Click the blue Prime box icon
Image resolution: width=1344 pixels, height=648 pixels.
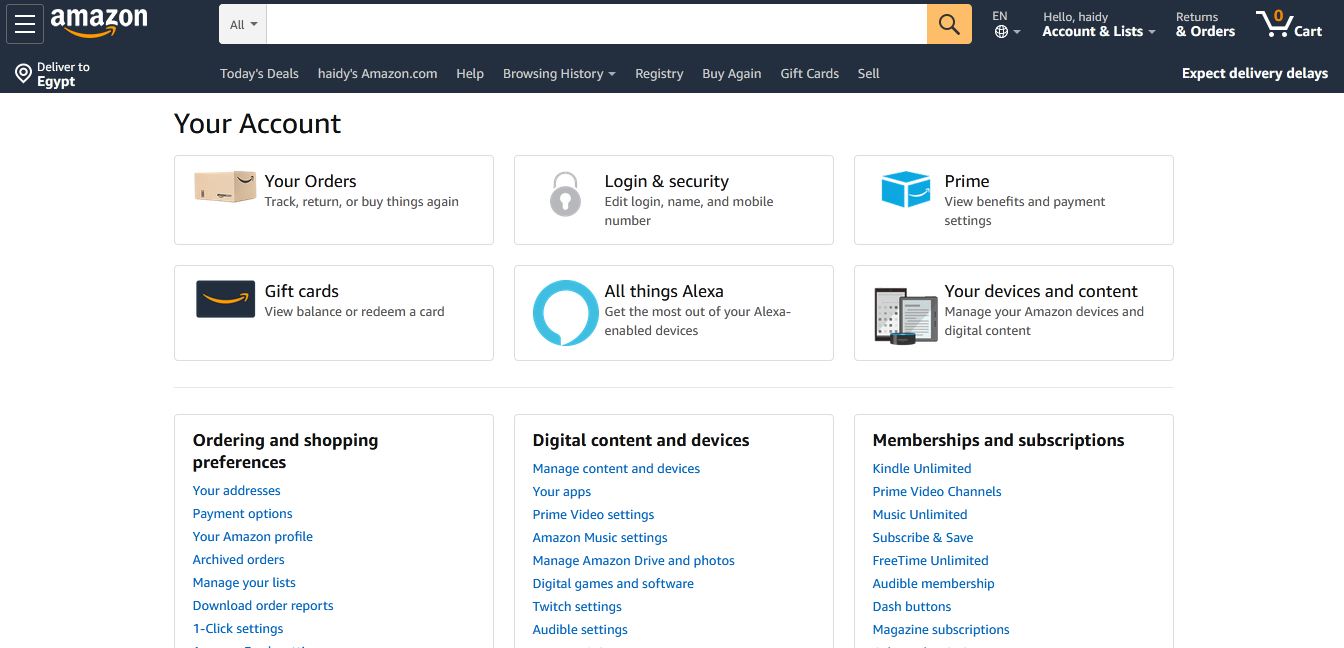pos(905,189)
